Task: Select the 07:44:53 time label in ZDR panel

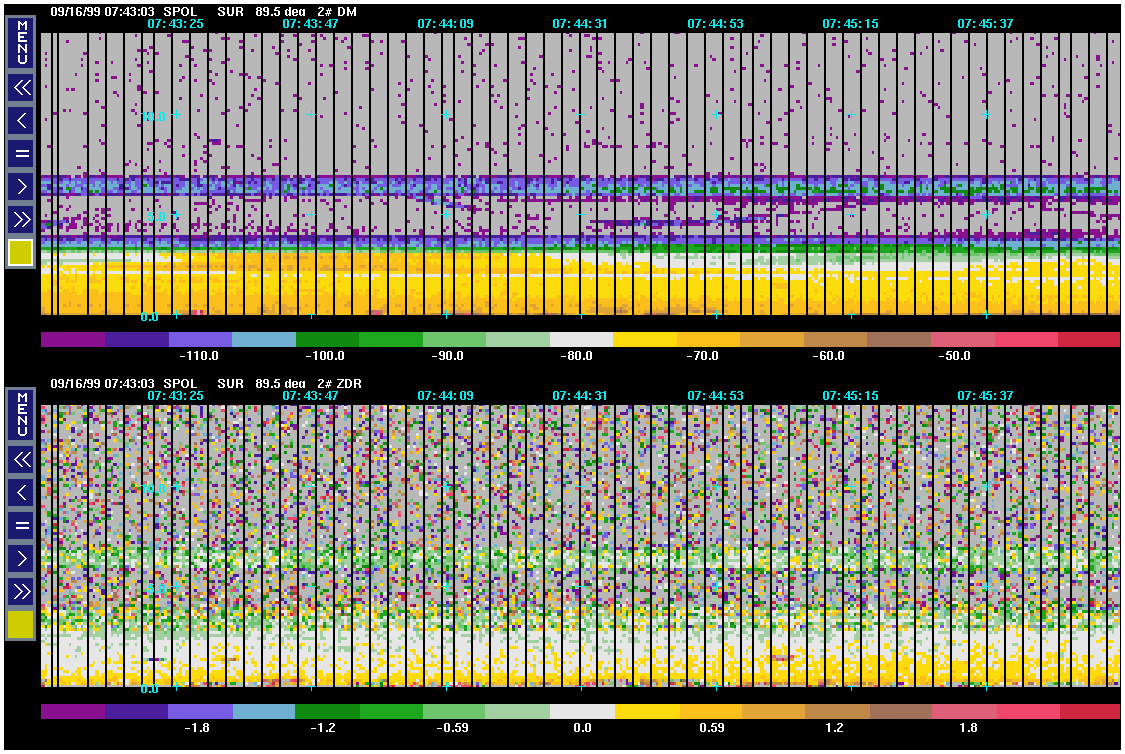Action: tap(715, 395)
